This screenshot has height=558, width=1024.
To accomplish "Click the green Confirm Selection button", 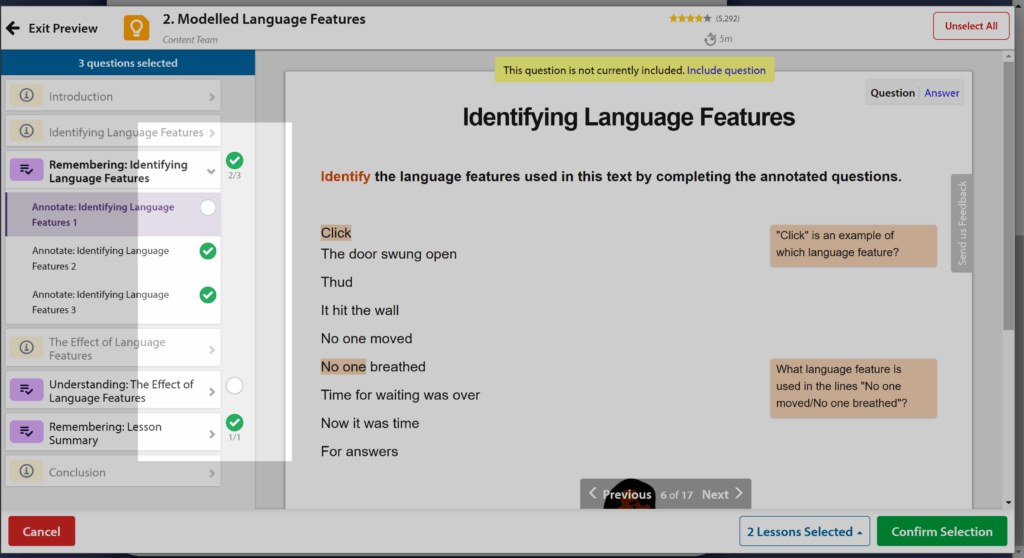I will click(942, 531).
